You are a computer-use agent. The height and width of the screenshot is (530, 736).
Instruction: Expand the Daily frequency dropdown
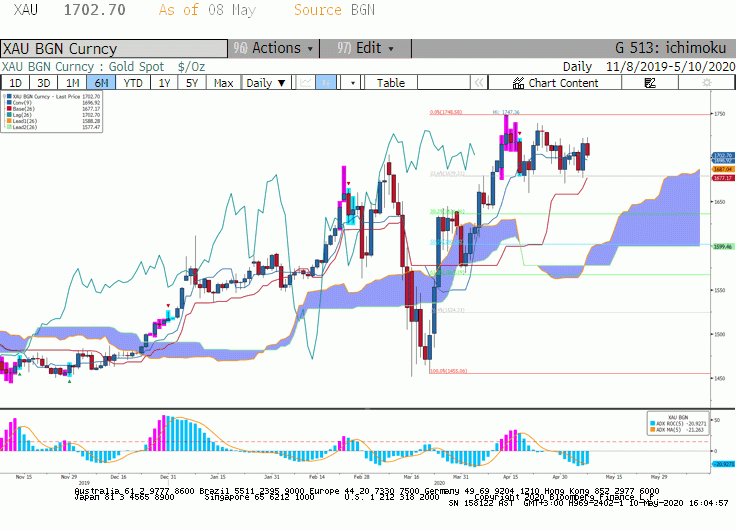pos(266,83)
